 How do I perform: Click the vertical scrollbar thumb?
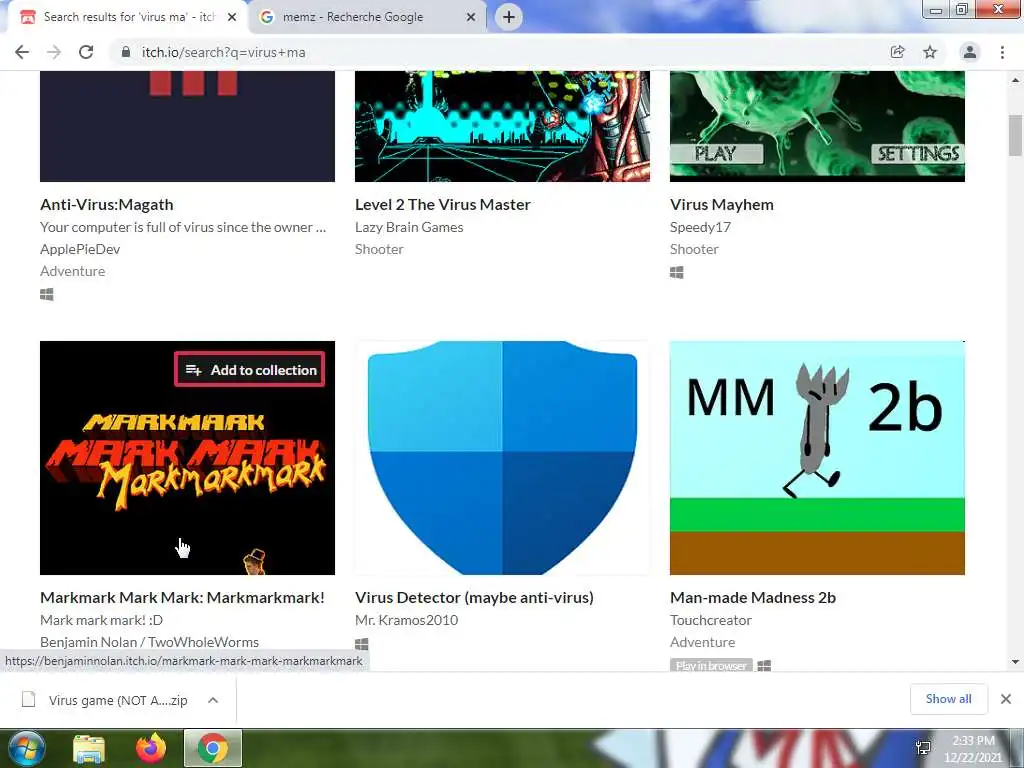(x=1016, y=135)
